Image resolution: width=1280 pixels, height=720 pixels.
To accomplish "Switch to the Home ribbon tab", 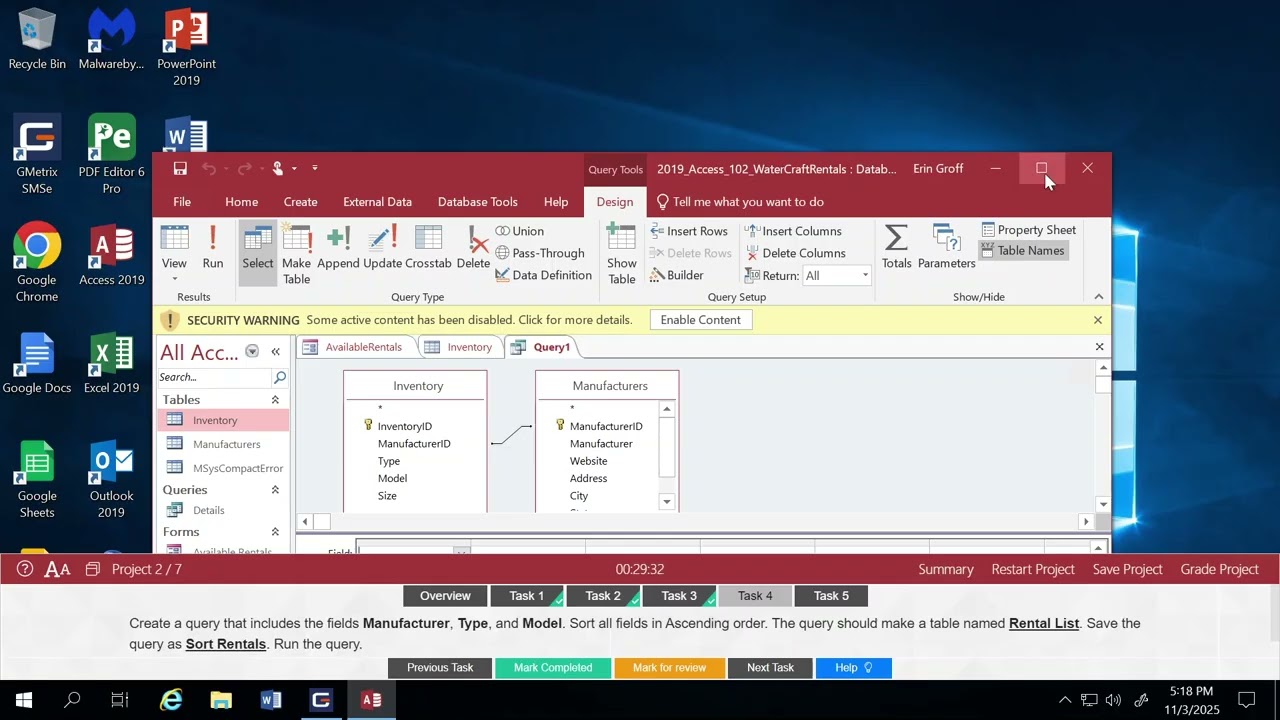I will (x=241, y=202).
